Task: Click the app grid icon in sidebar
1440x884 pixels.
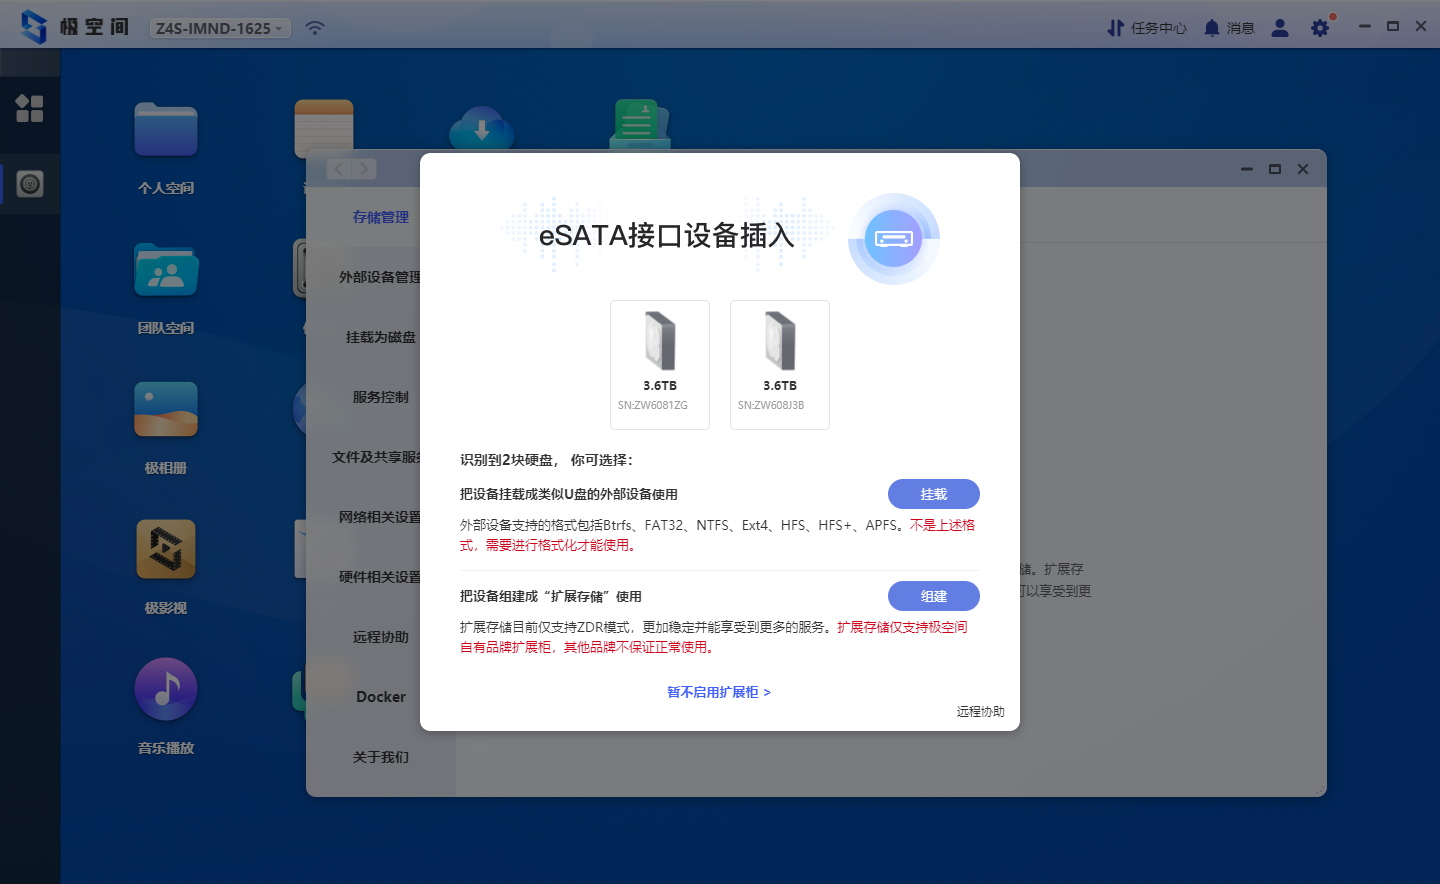Action: tap(30, 108)
